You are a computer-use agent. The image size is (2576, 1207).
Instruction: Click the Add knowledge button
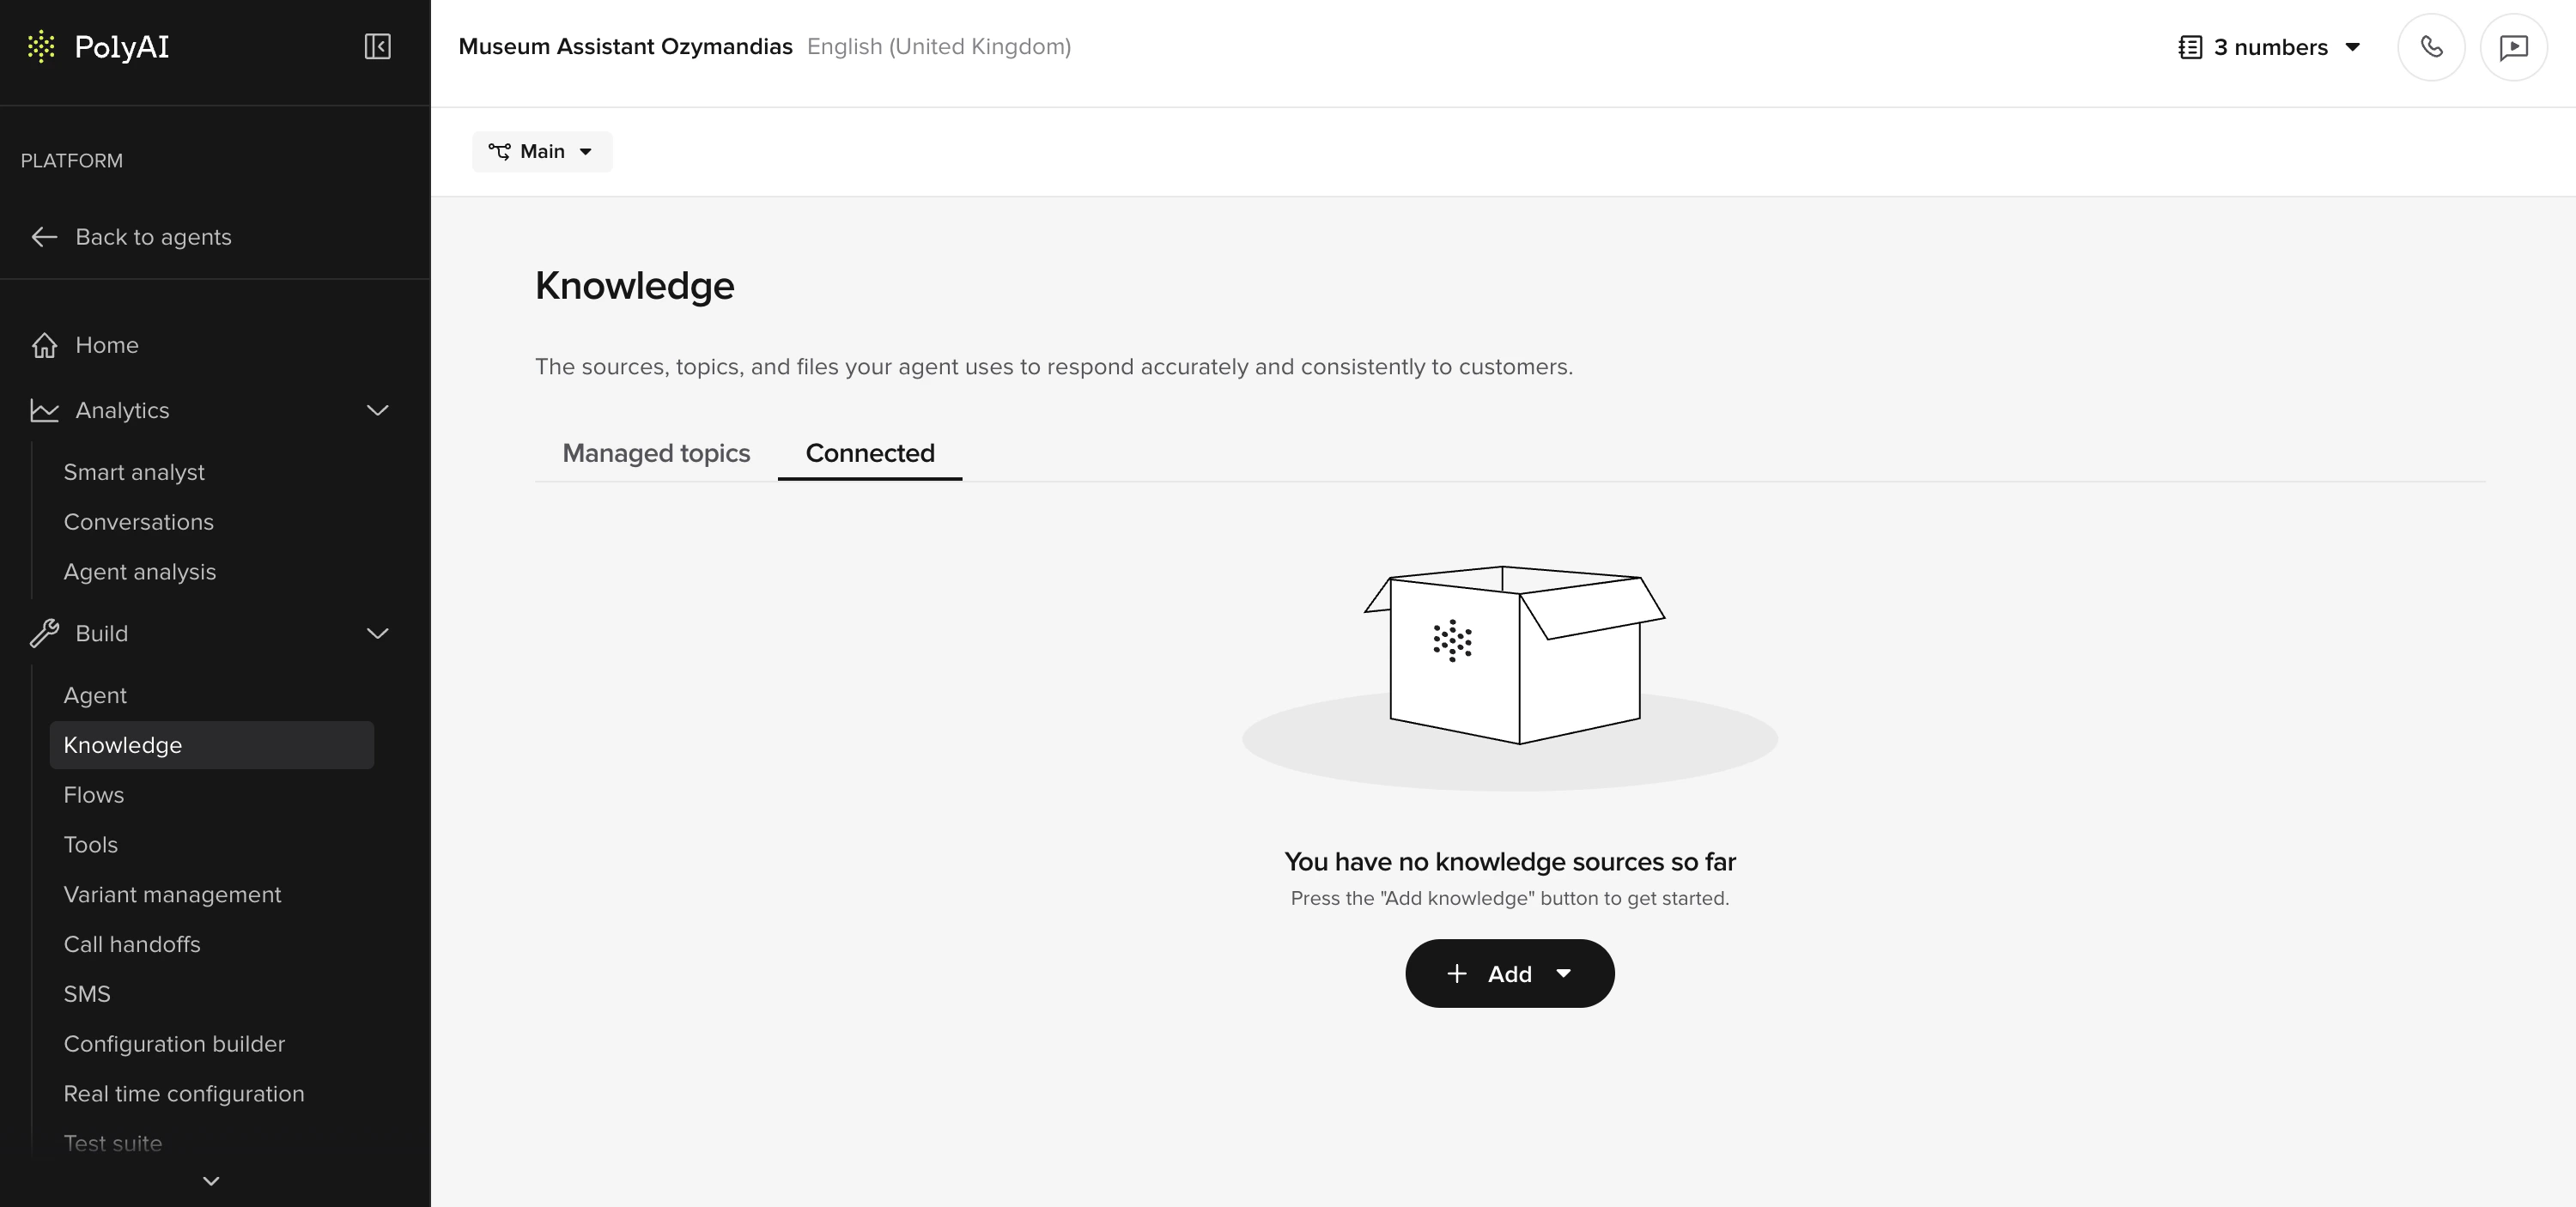[1508, 973]
